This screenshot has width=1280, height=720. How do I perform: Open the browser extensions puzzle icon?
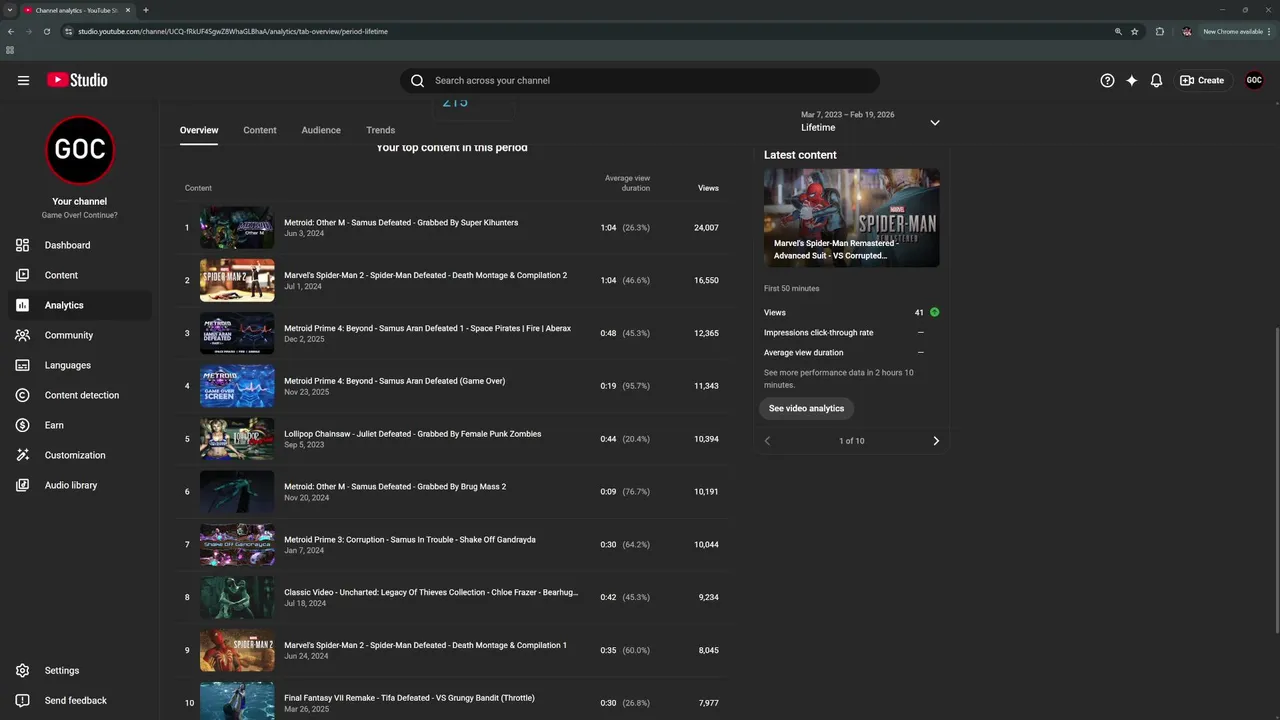tap(1160, 32)
